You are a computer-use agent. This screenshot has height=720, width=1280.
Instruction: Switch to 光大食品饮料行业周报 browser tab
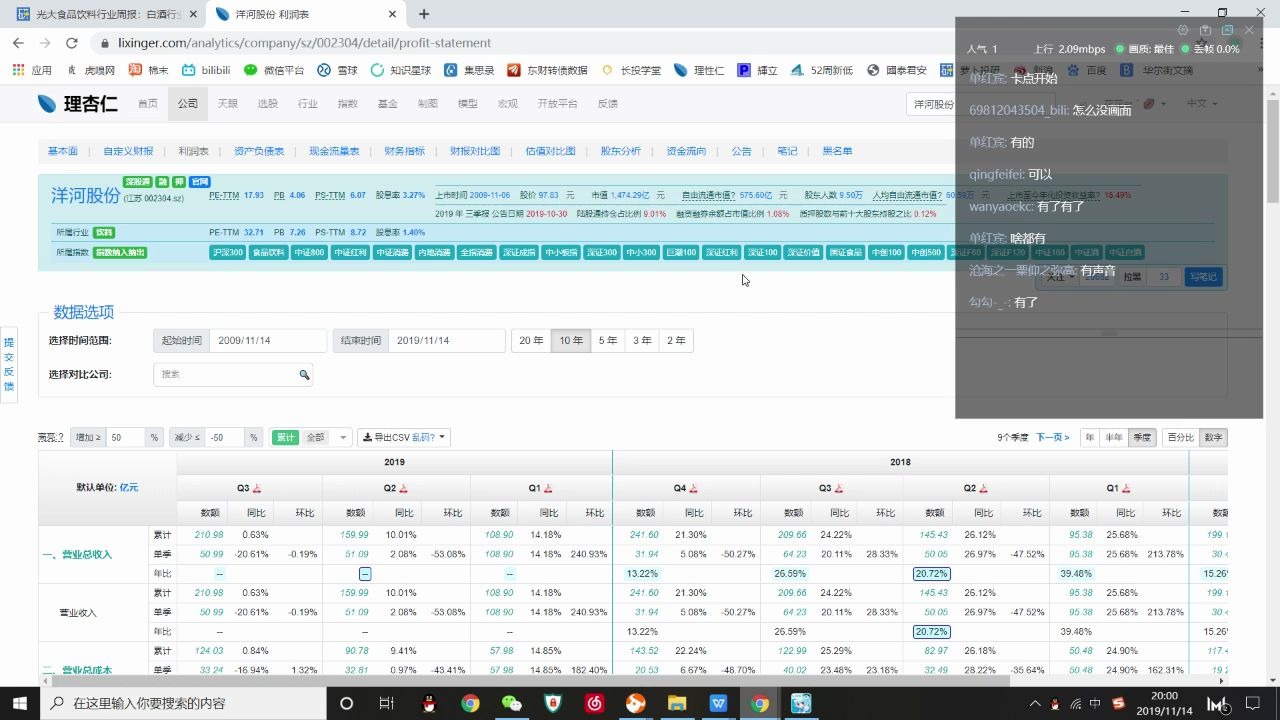107,14
